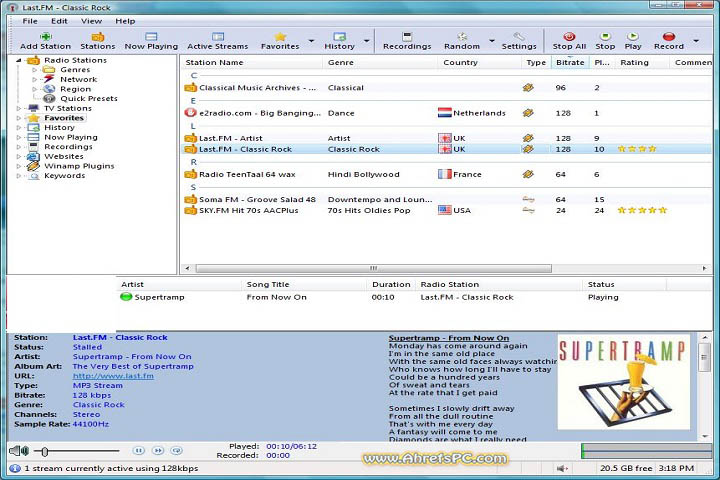720x480 pixels.
Task: Select Quick Presets in the tree
Action: click(89, 98)
